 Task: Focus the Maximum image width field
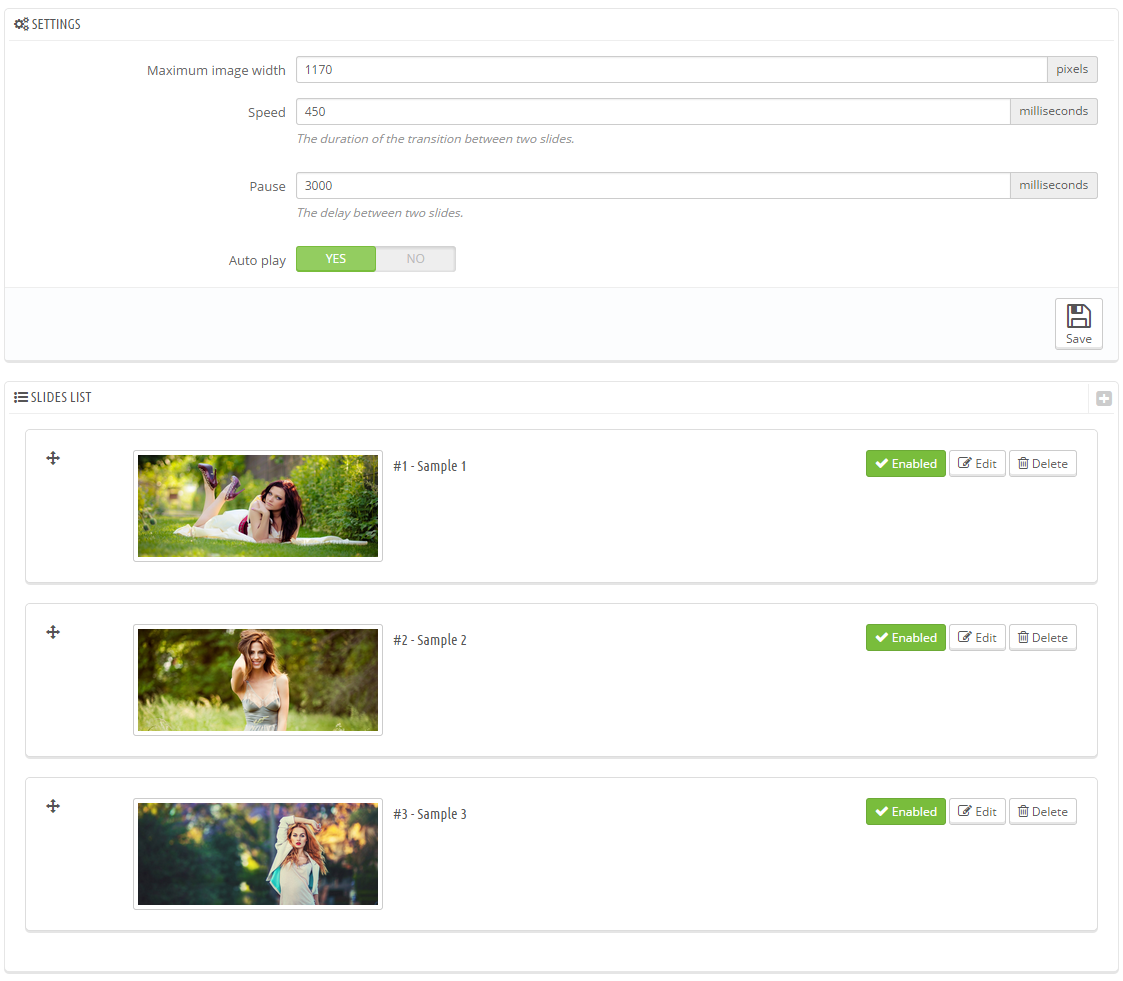[672, 69]
